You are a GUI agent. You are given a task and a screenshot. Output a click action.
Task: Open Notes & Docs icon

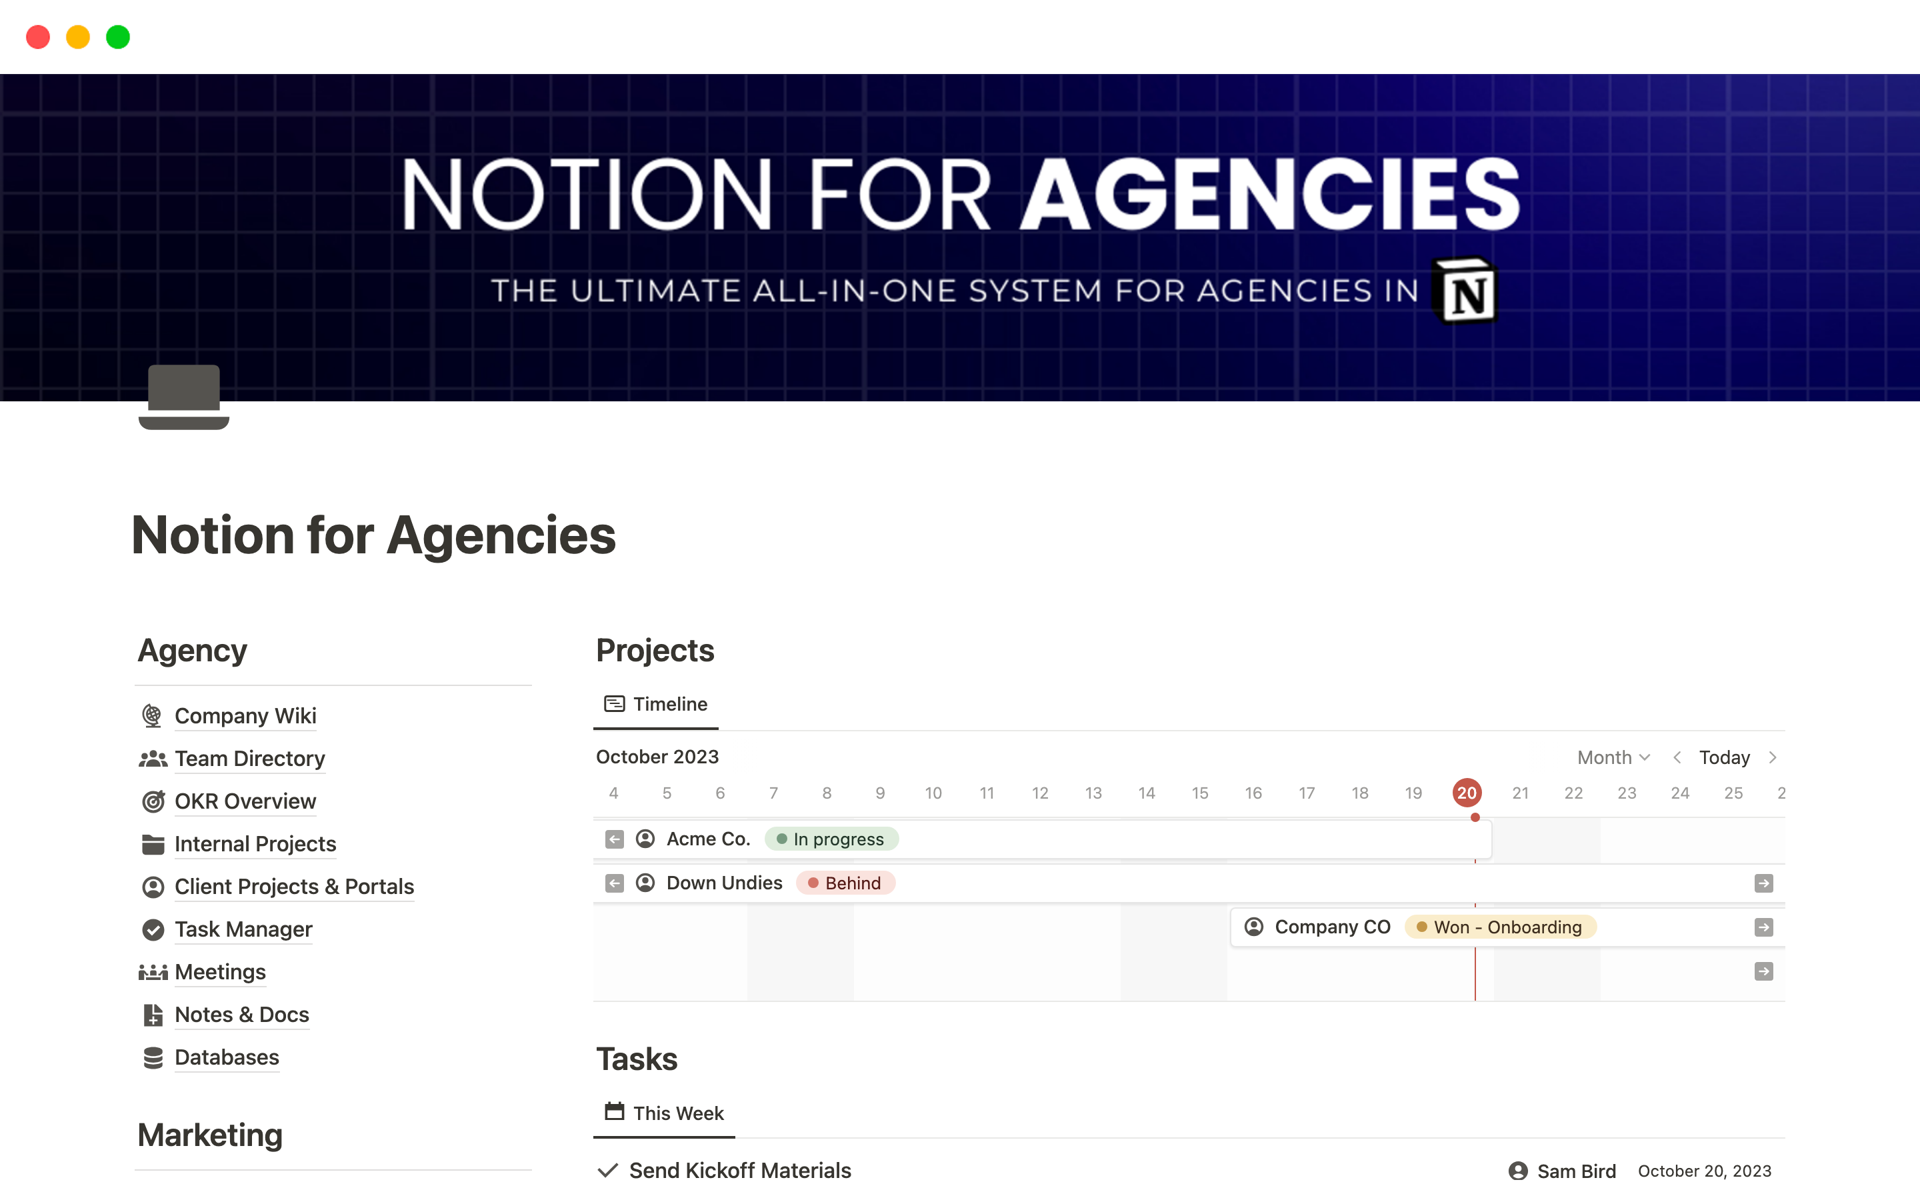[152, 1013]
